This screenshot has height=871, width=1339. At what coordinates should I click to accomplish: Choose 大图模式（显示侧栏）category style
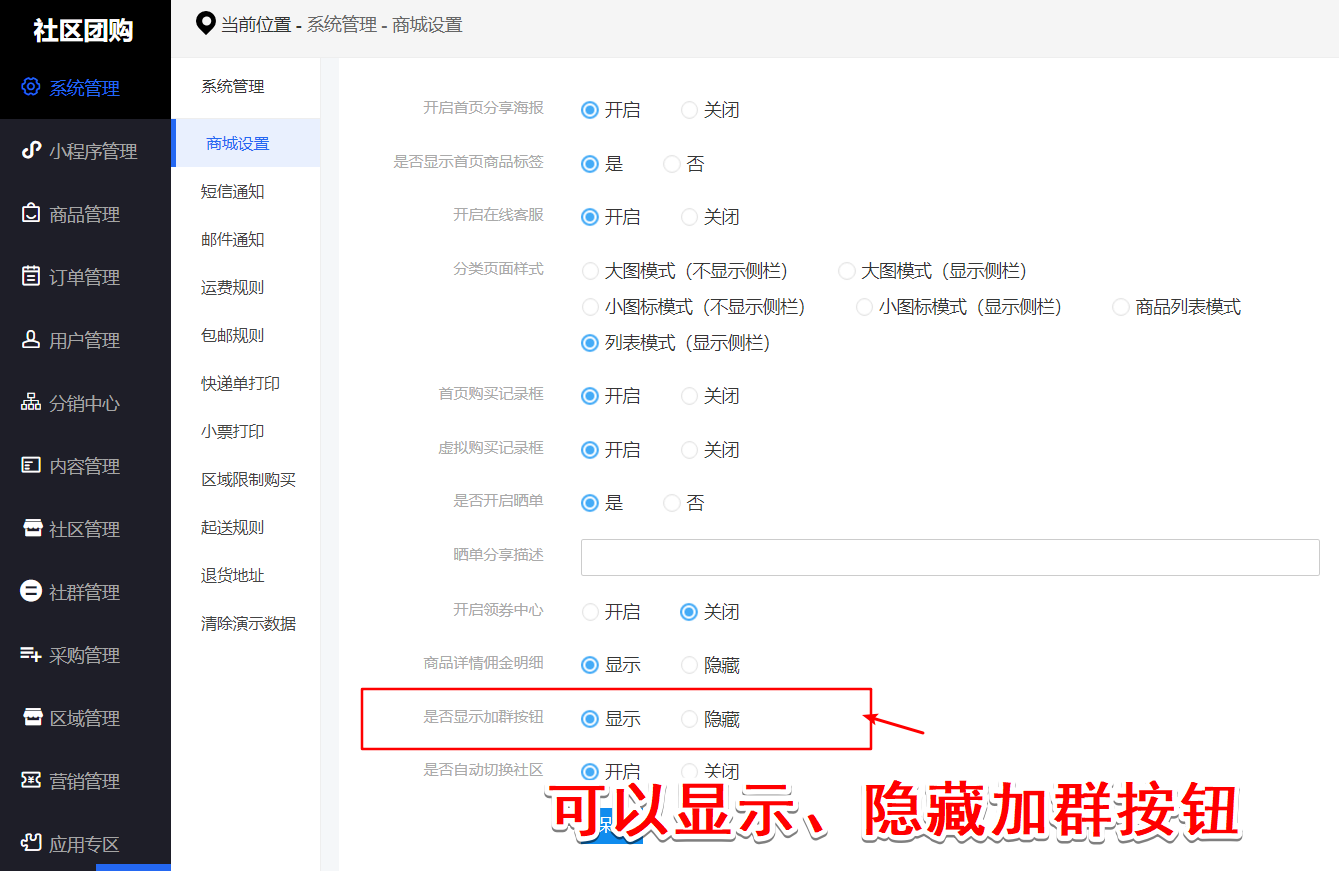[847, 271]
